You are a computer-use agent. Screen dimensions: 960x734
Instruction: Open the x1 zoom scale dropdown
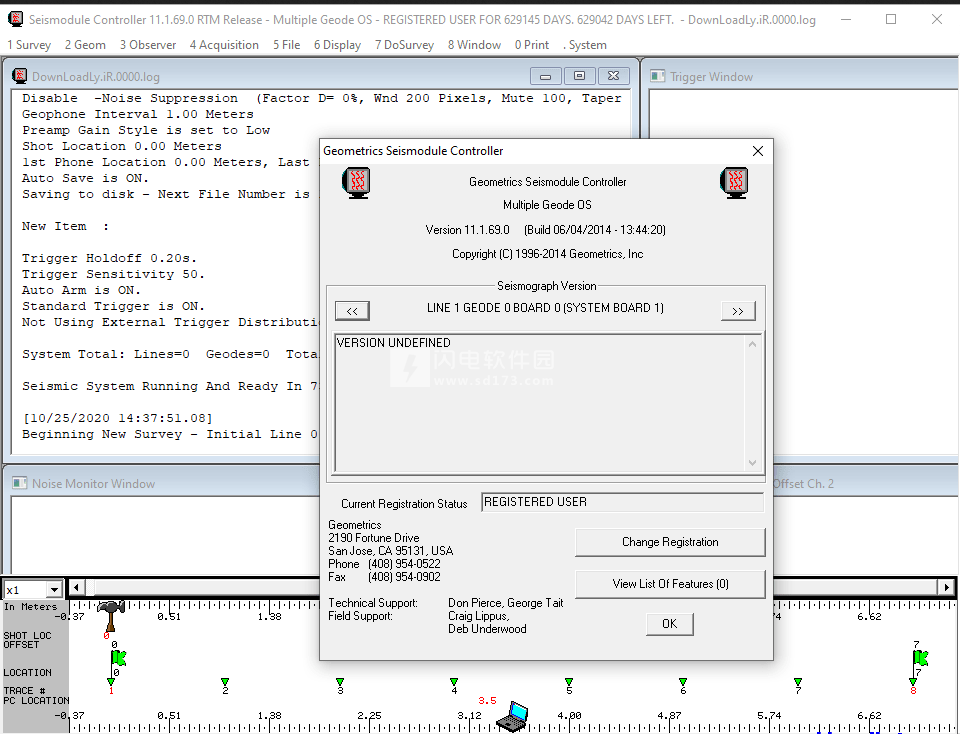(x=54, y=590)
